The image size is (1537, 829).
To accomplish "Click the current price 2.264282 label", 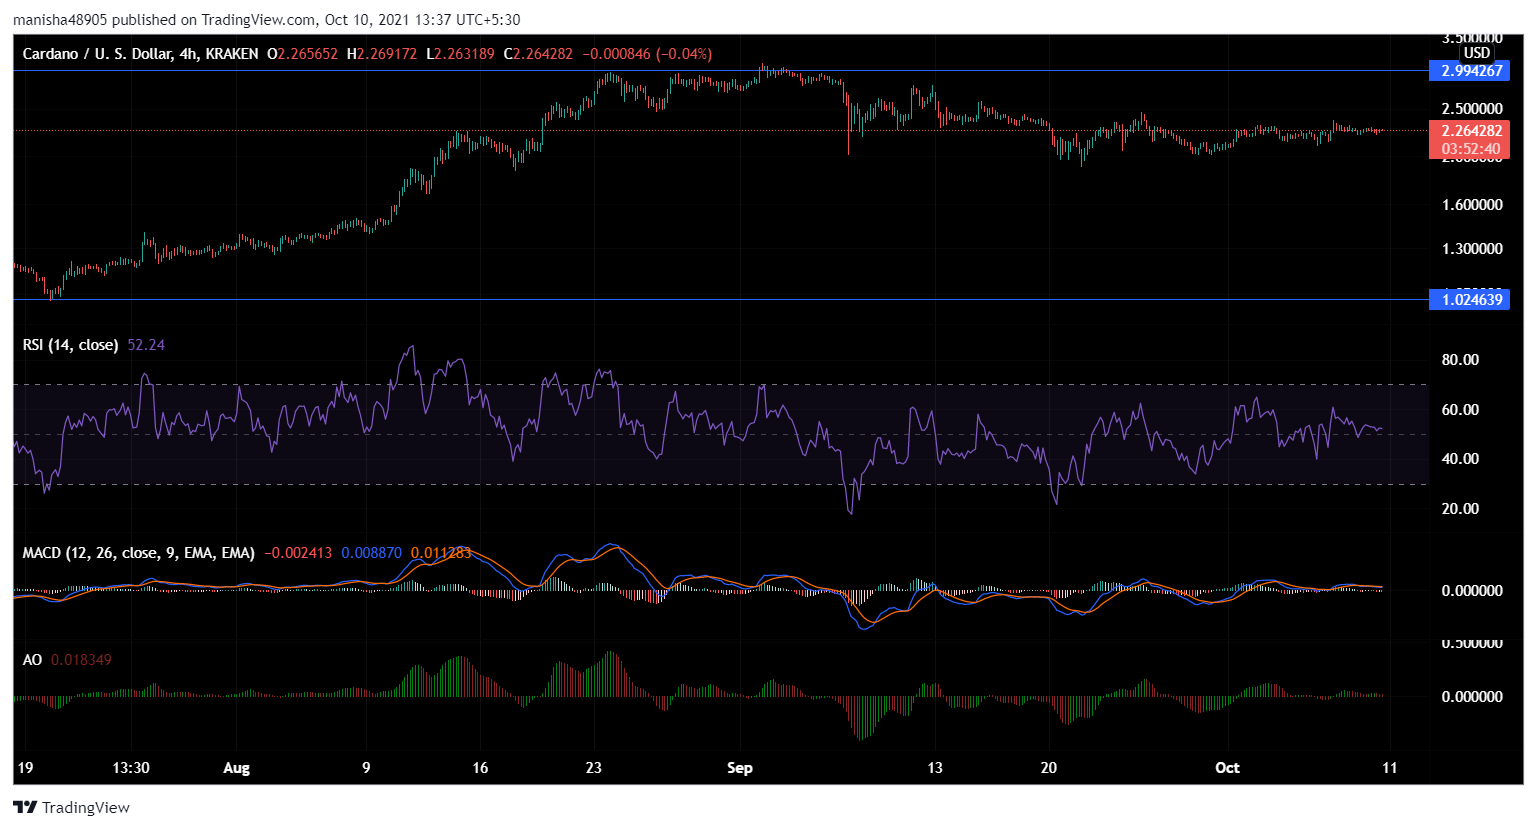I will tap(1470, 131).
